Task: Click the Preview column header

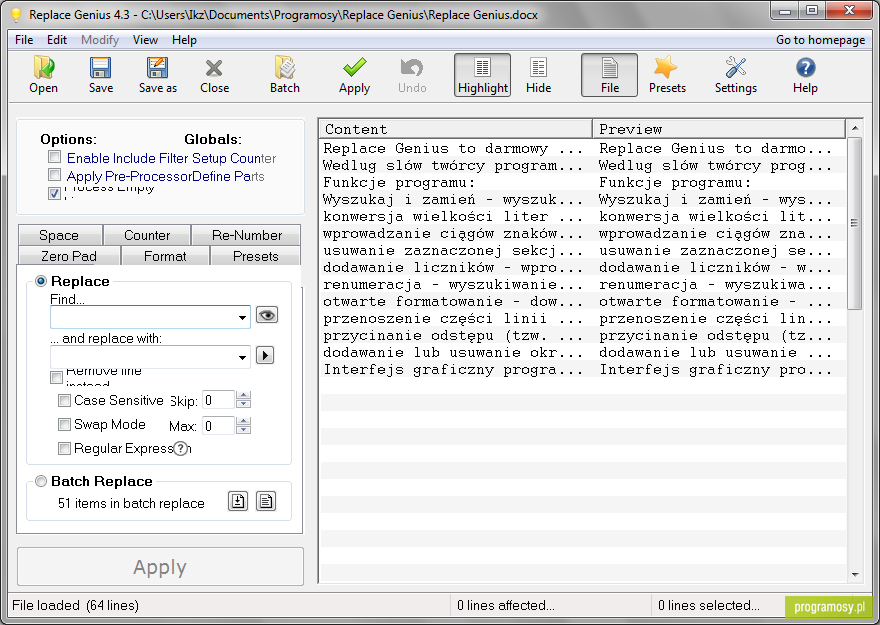Action: [x=719, y=129]
